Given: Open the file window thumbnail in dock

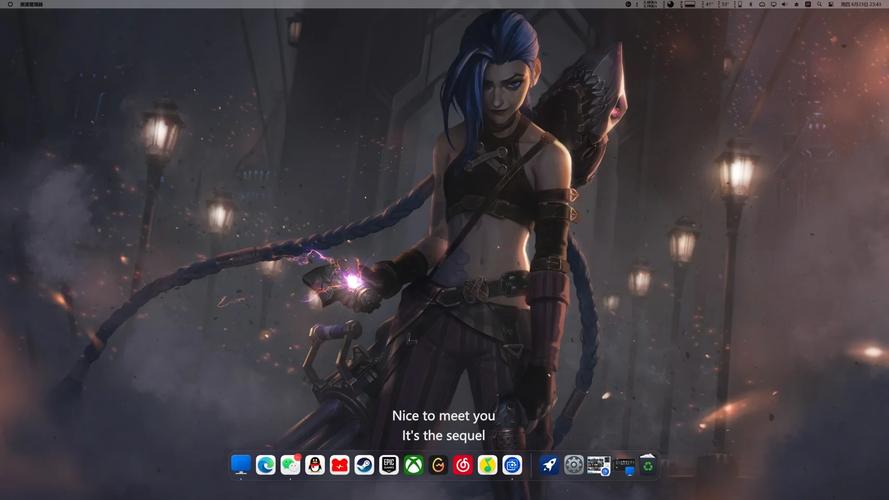Looking at the screenshot, I should point(599,465).
